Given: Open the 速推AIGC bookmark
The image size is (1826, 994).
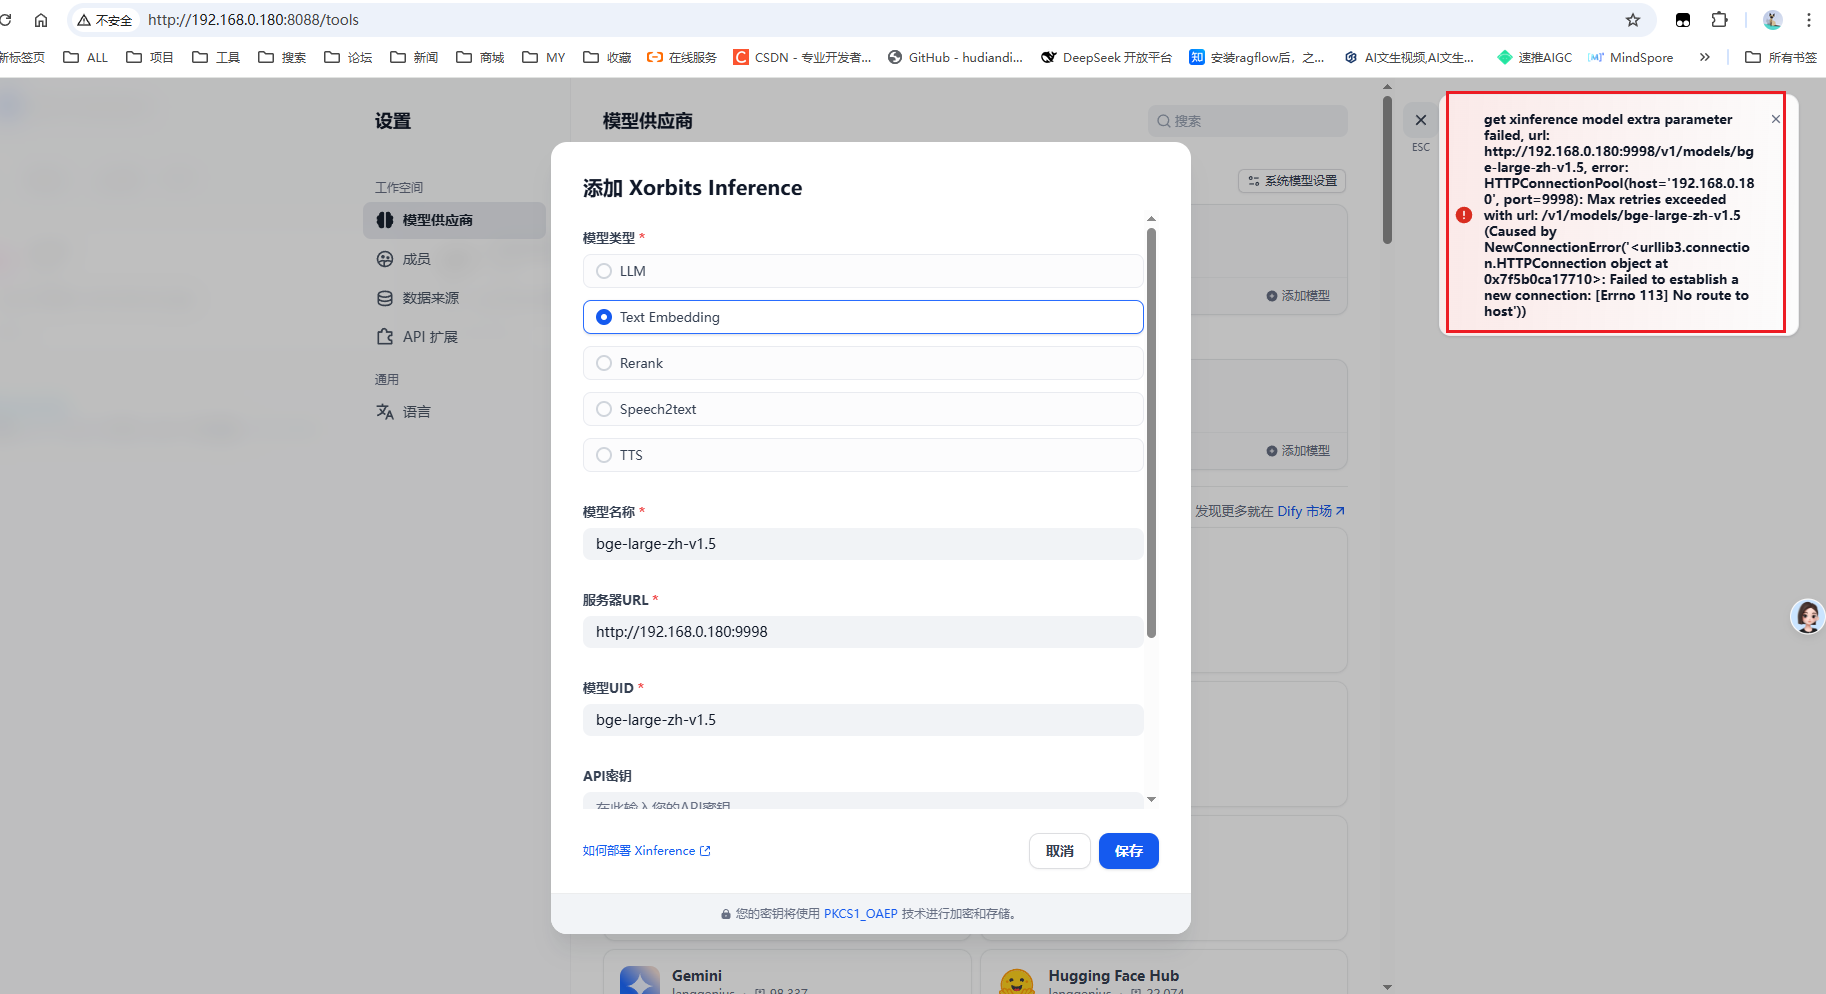Looking at the screenshot, I should click(1534, 58).
